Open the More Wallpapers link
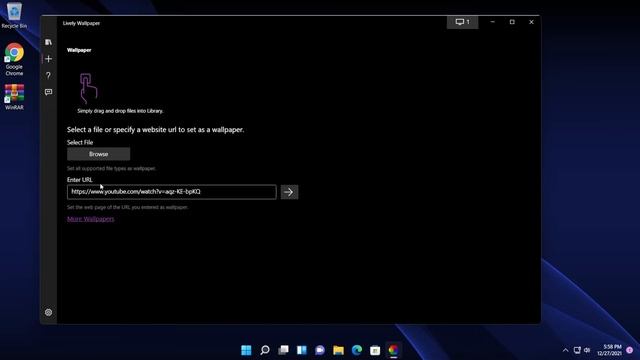640x360 pixels. point(91,219)
